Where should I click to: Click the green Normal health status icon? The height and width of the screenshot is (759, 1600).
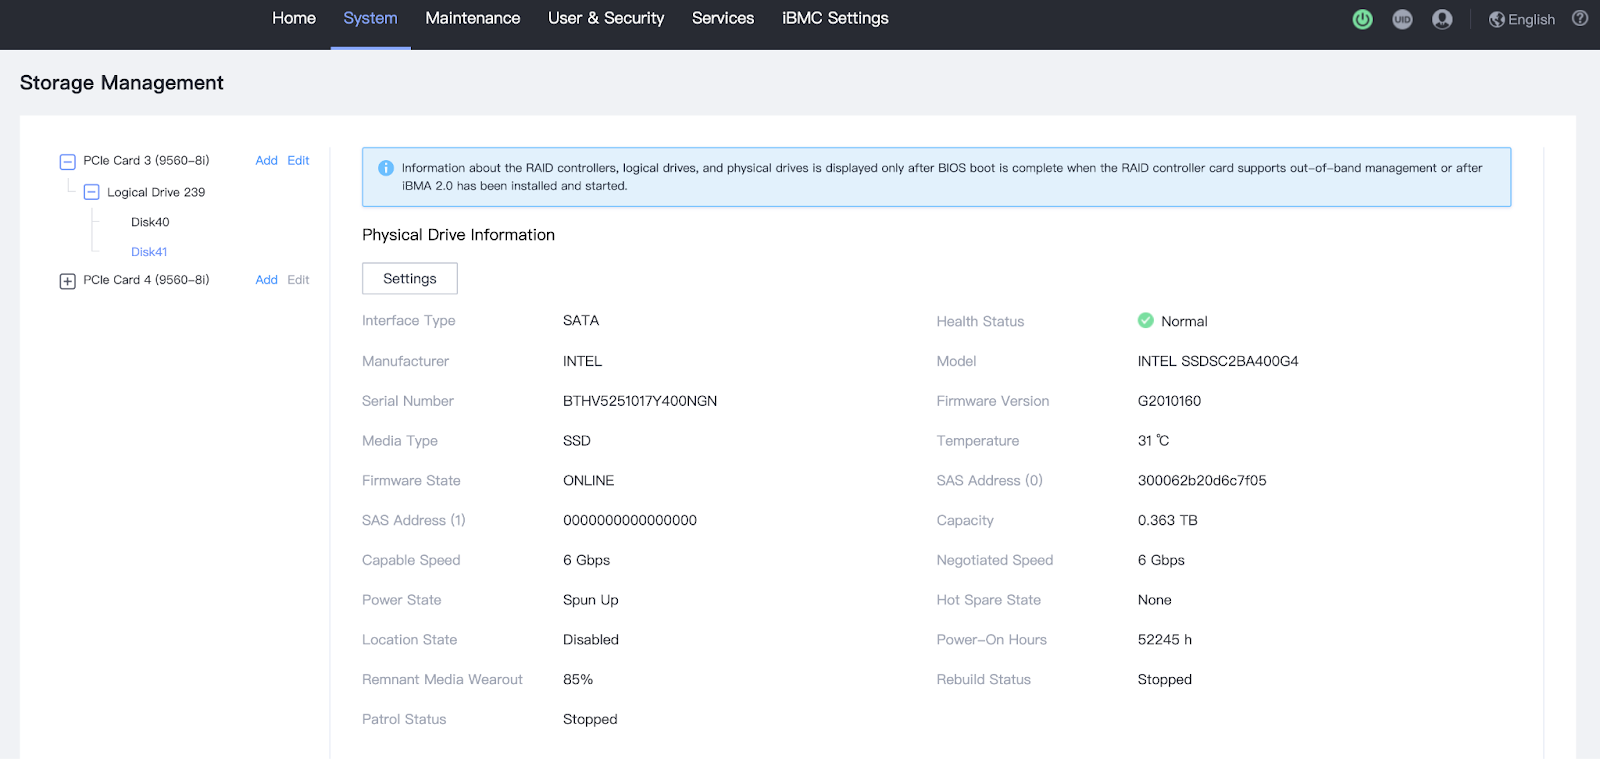click(1146, 321)
